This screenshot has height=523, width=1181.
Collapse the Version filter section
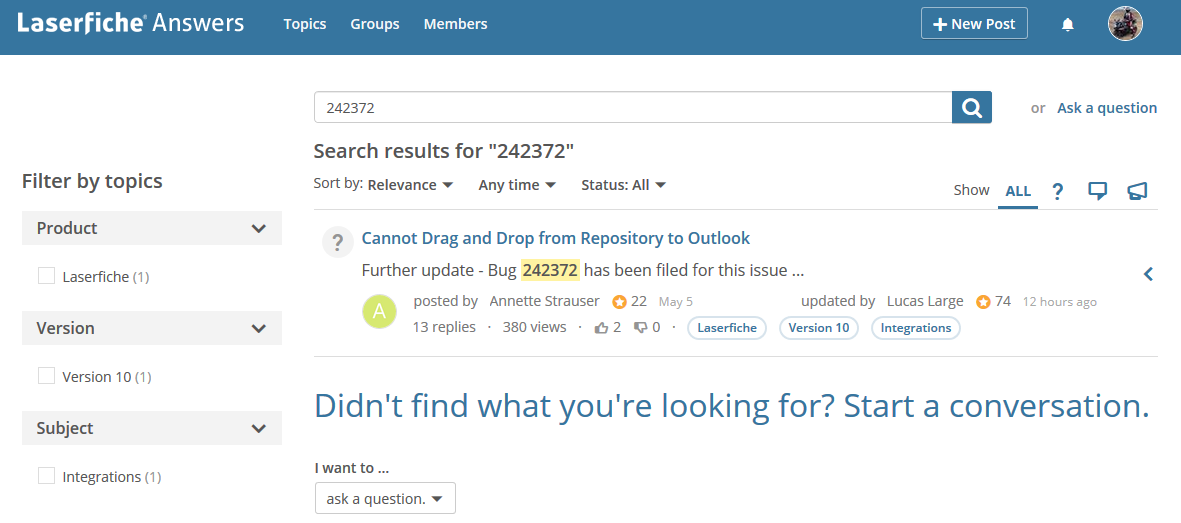(x=258, y=329)
